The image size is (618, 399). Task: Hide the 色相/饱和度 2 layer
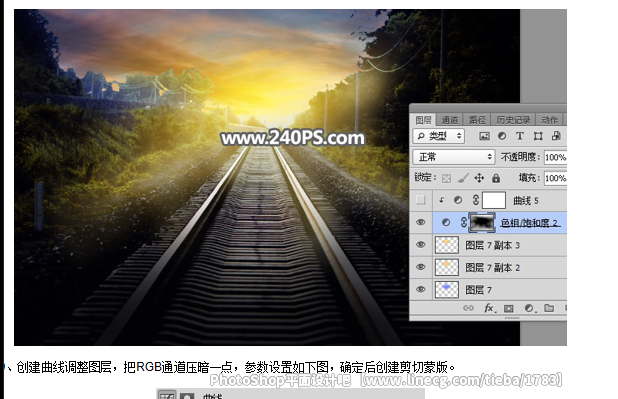click(x=421, y=222)
